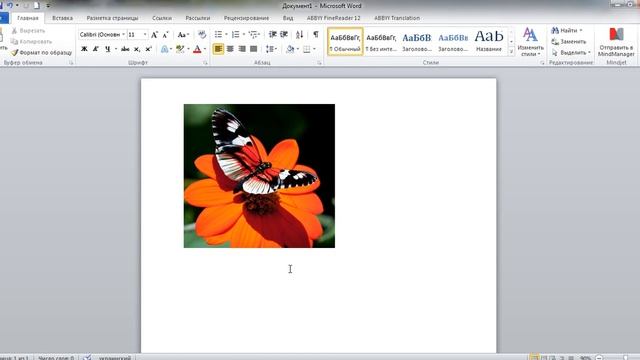This screenshot has width=640, height=360.
Task: Decrease paragraph indent
Action: 273,35
